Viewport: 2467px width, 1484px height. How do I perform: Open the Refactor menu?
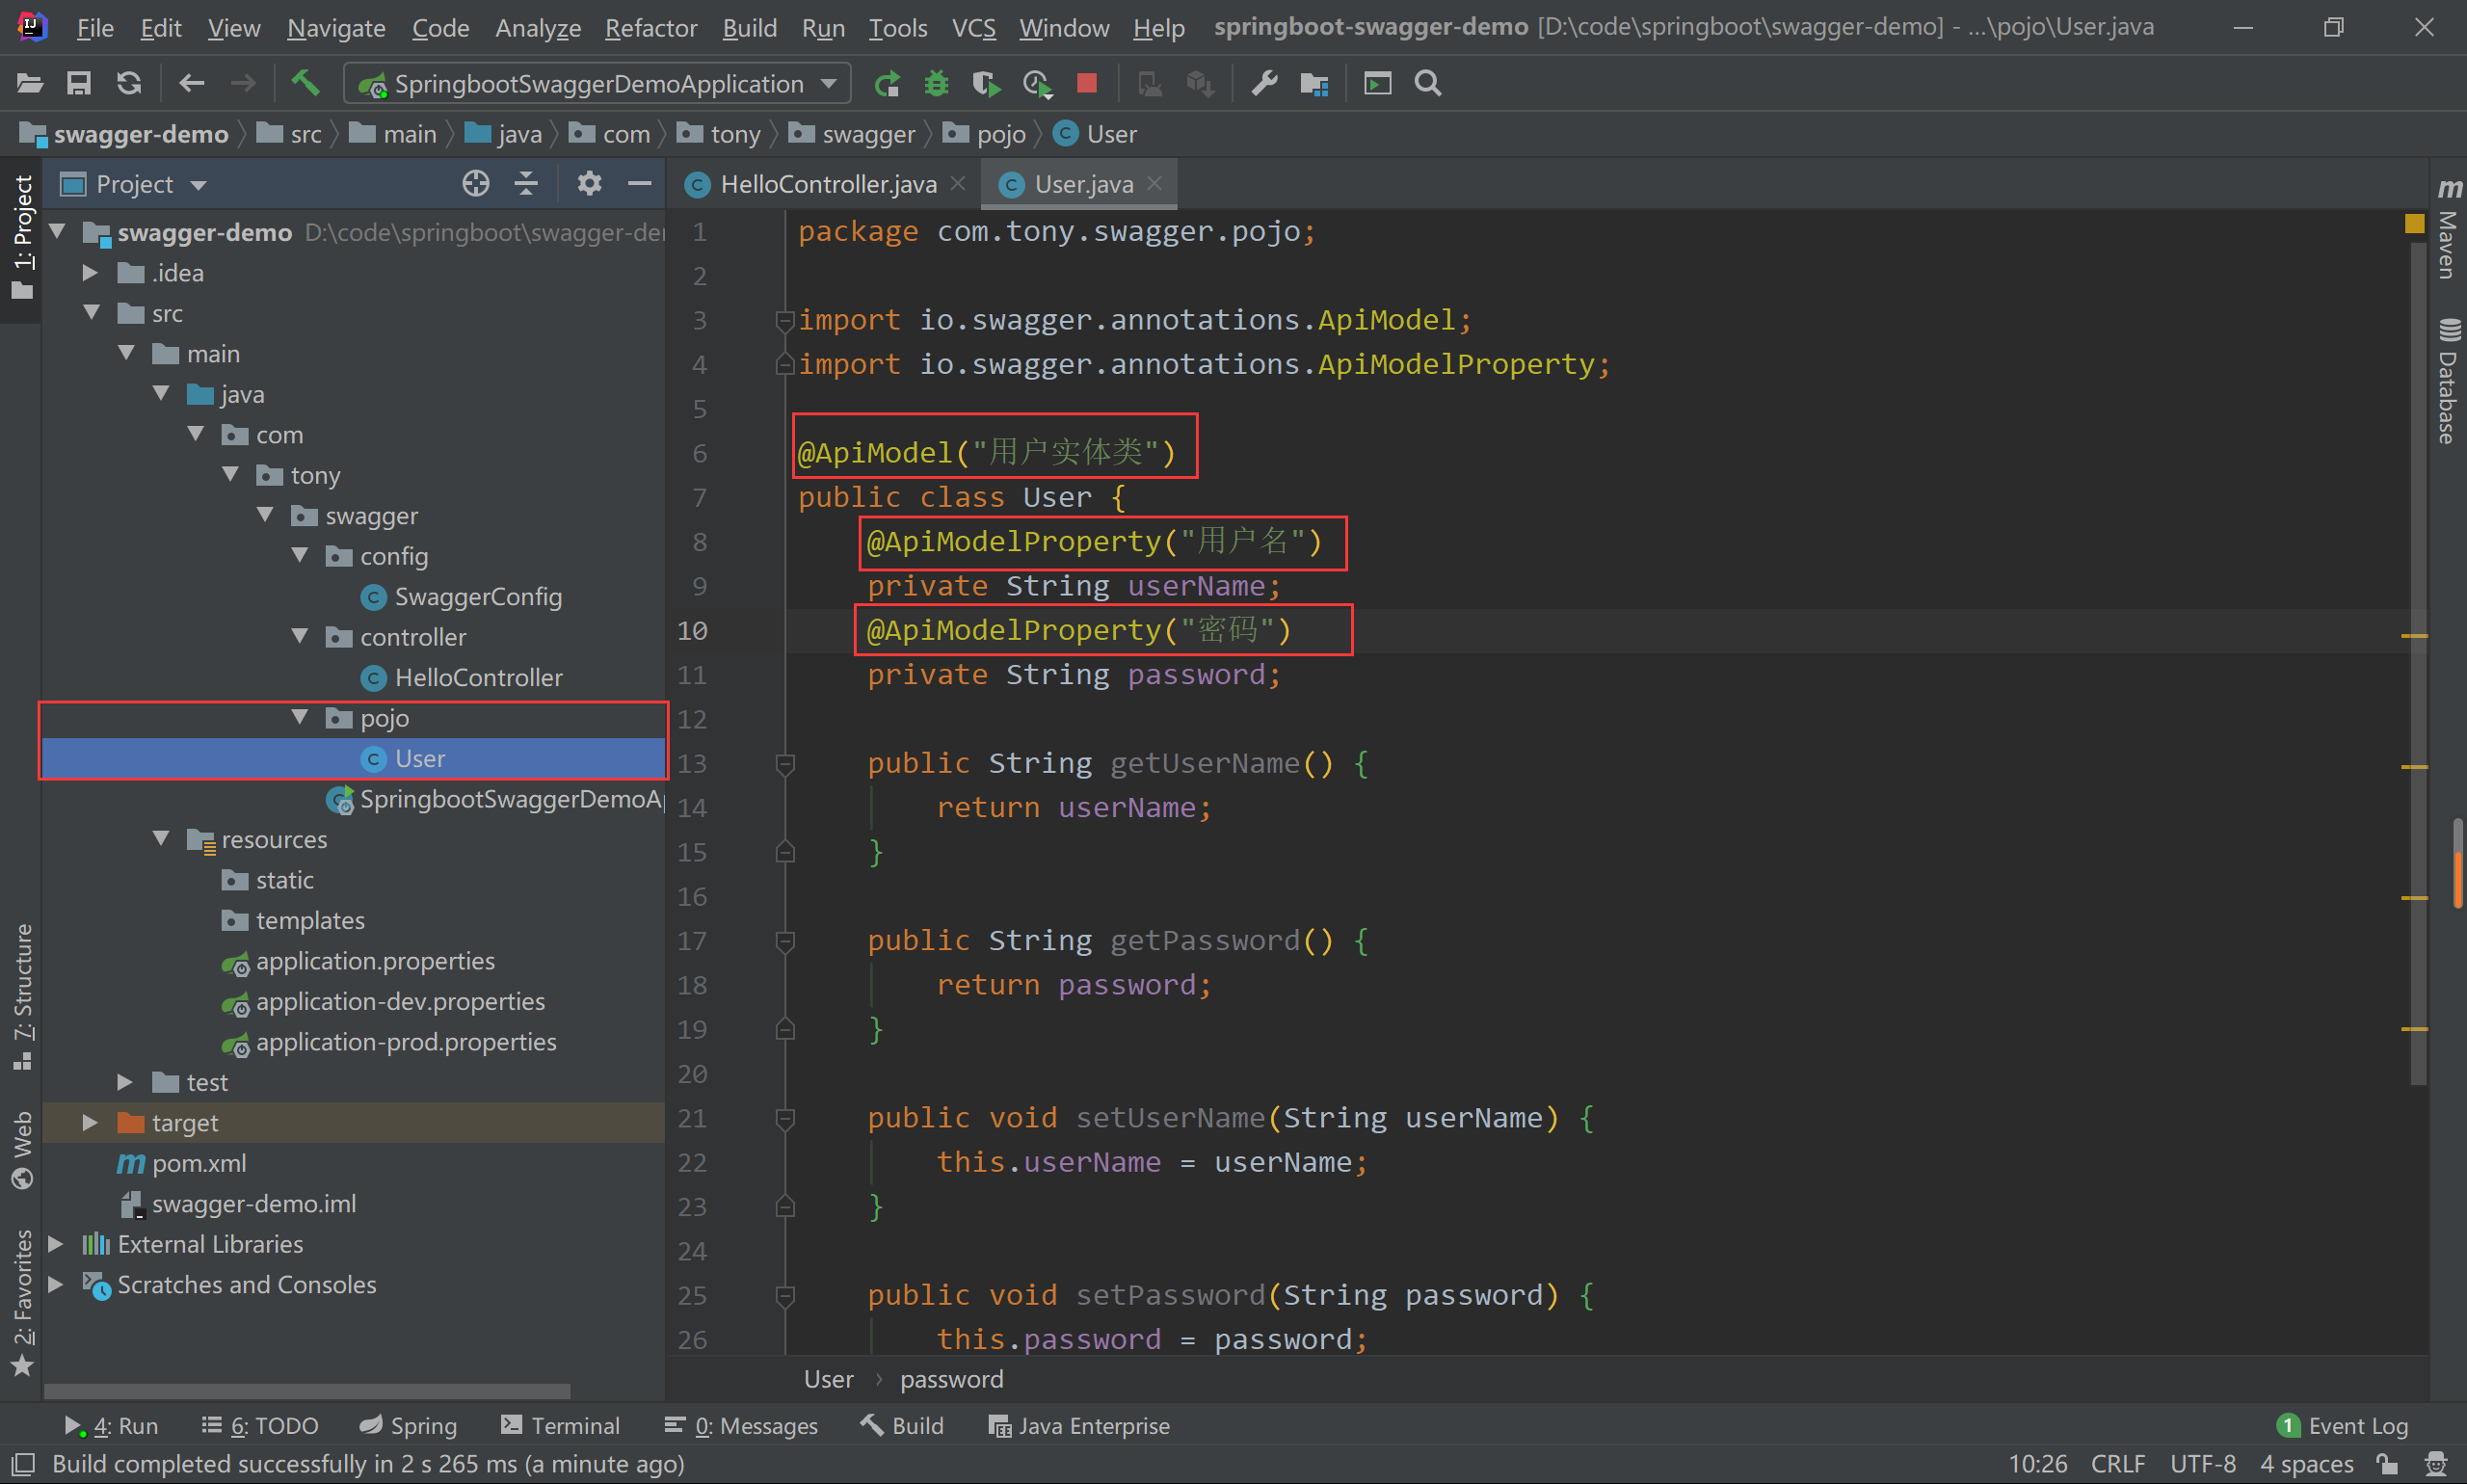(650, 28)
